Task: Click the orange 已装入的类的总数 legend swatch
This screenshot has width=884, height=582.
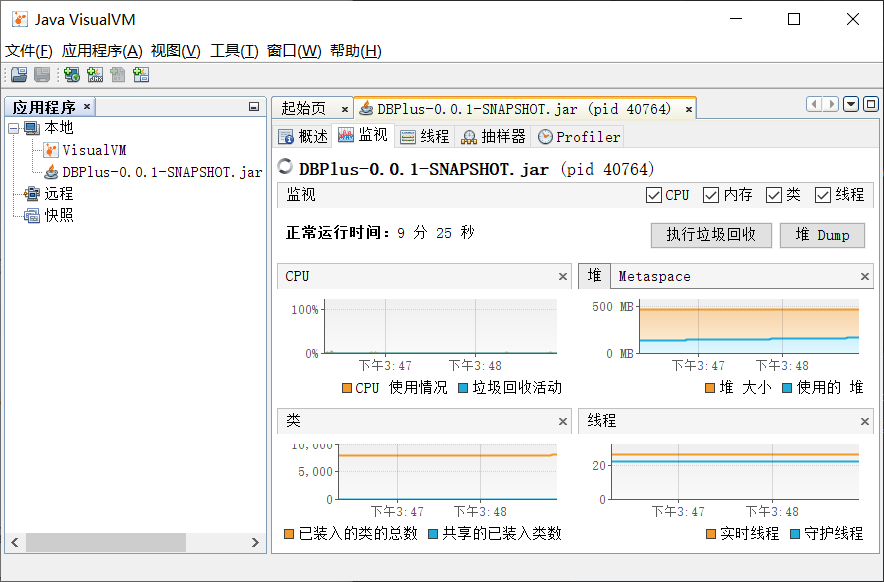Action: pos(289,534)
